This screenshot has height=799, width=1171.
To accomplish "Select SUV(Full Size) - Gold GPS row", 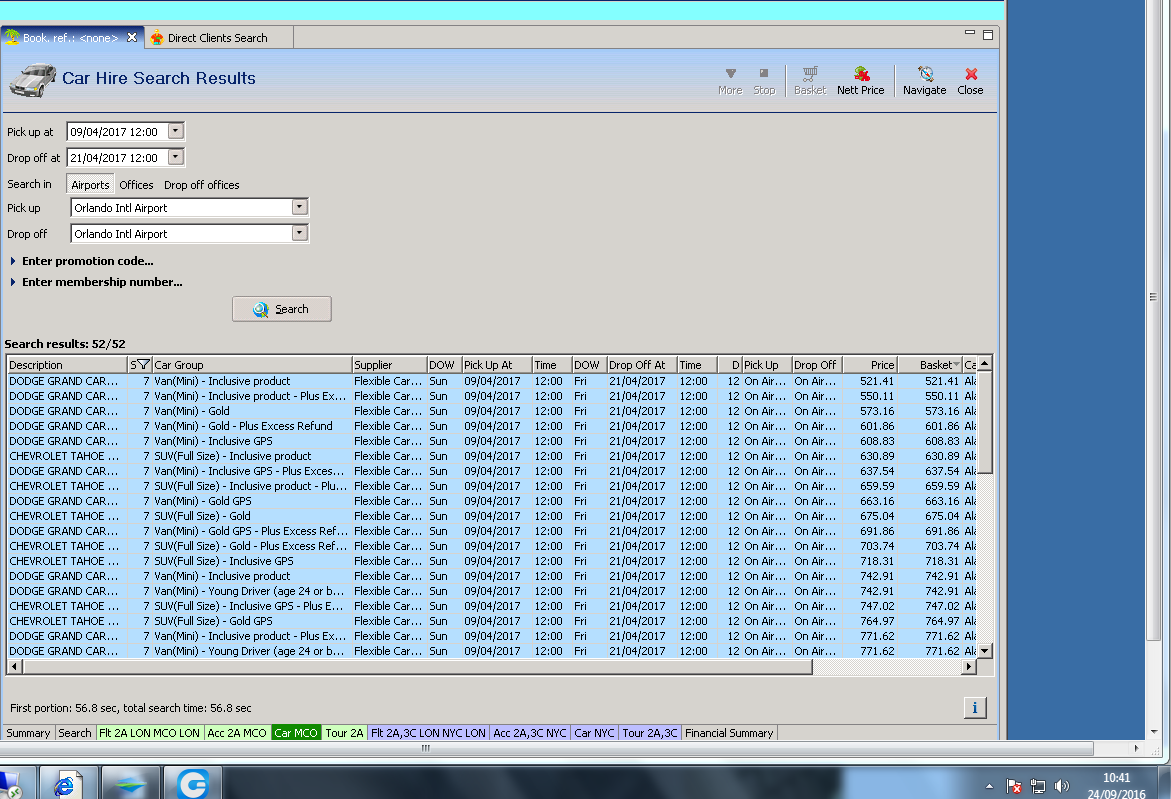I will click(x=491, y=621).
